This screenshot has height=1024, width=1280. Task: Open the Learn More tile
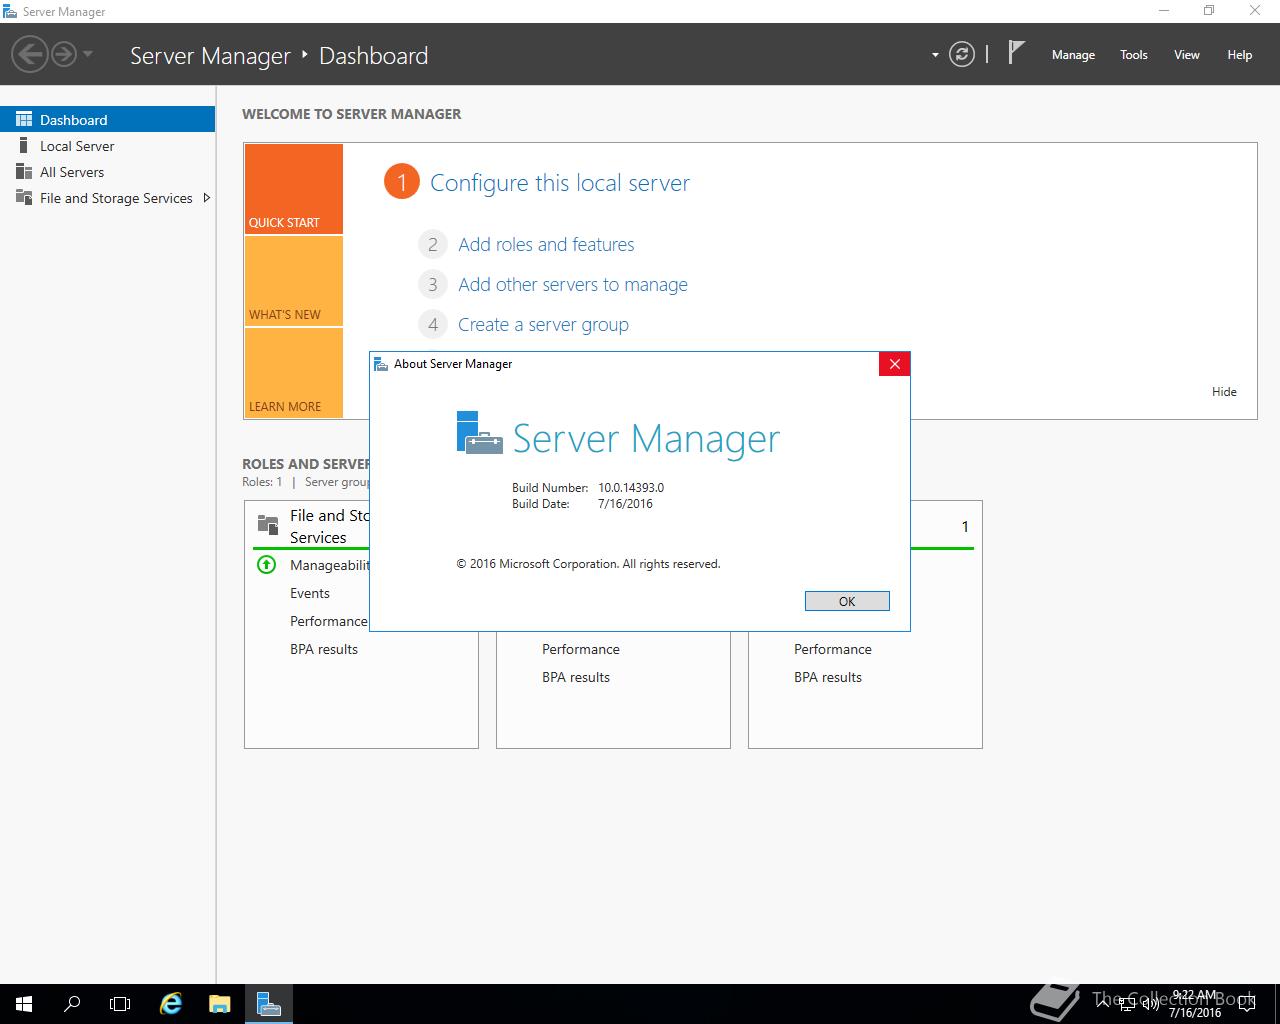(294, 373)
